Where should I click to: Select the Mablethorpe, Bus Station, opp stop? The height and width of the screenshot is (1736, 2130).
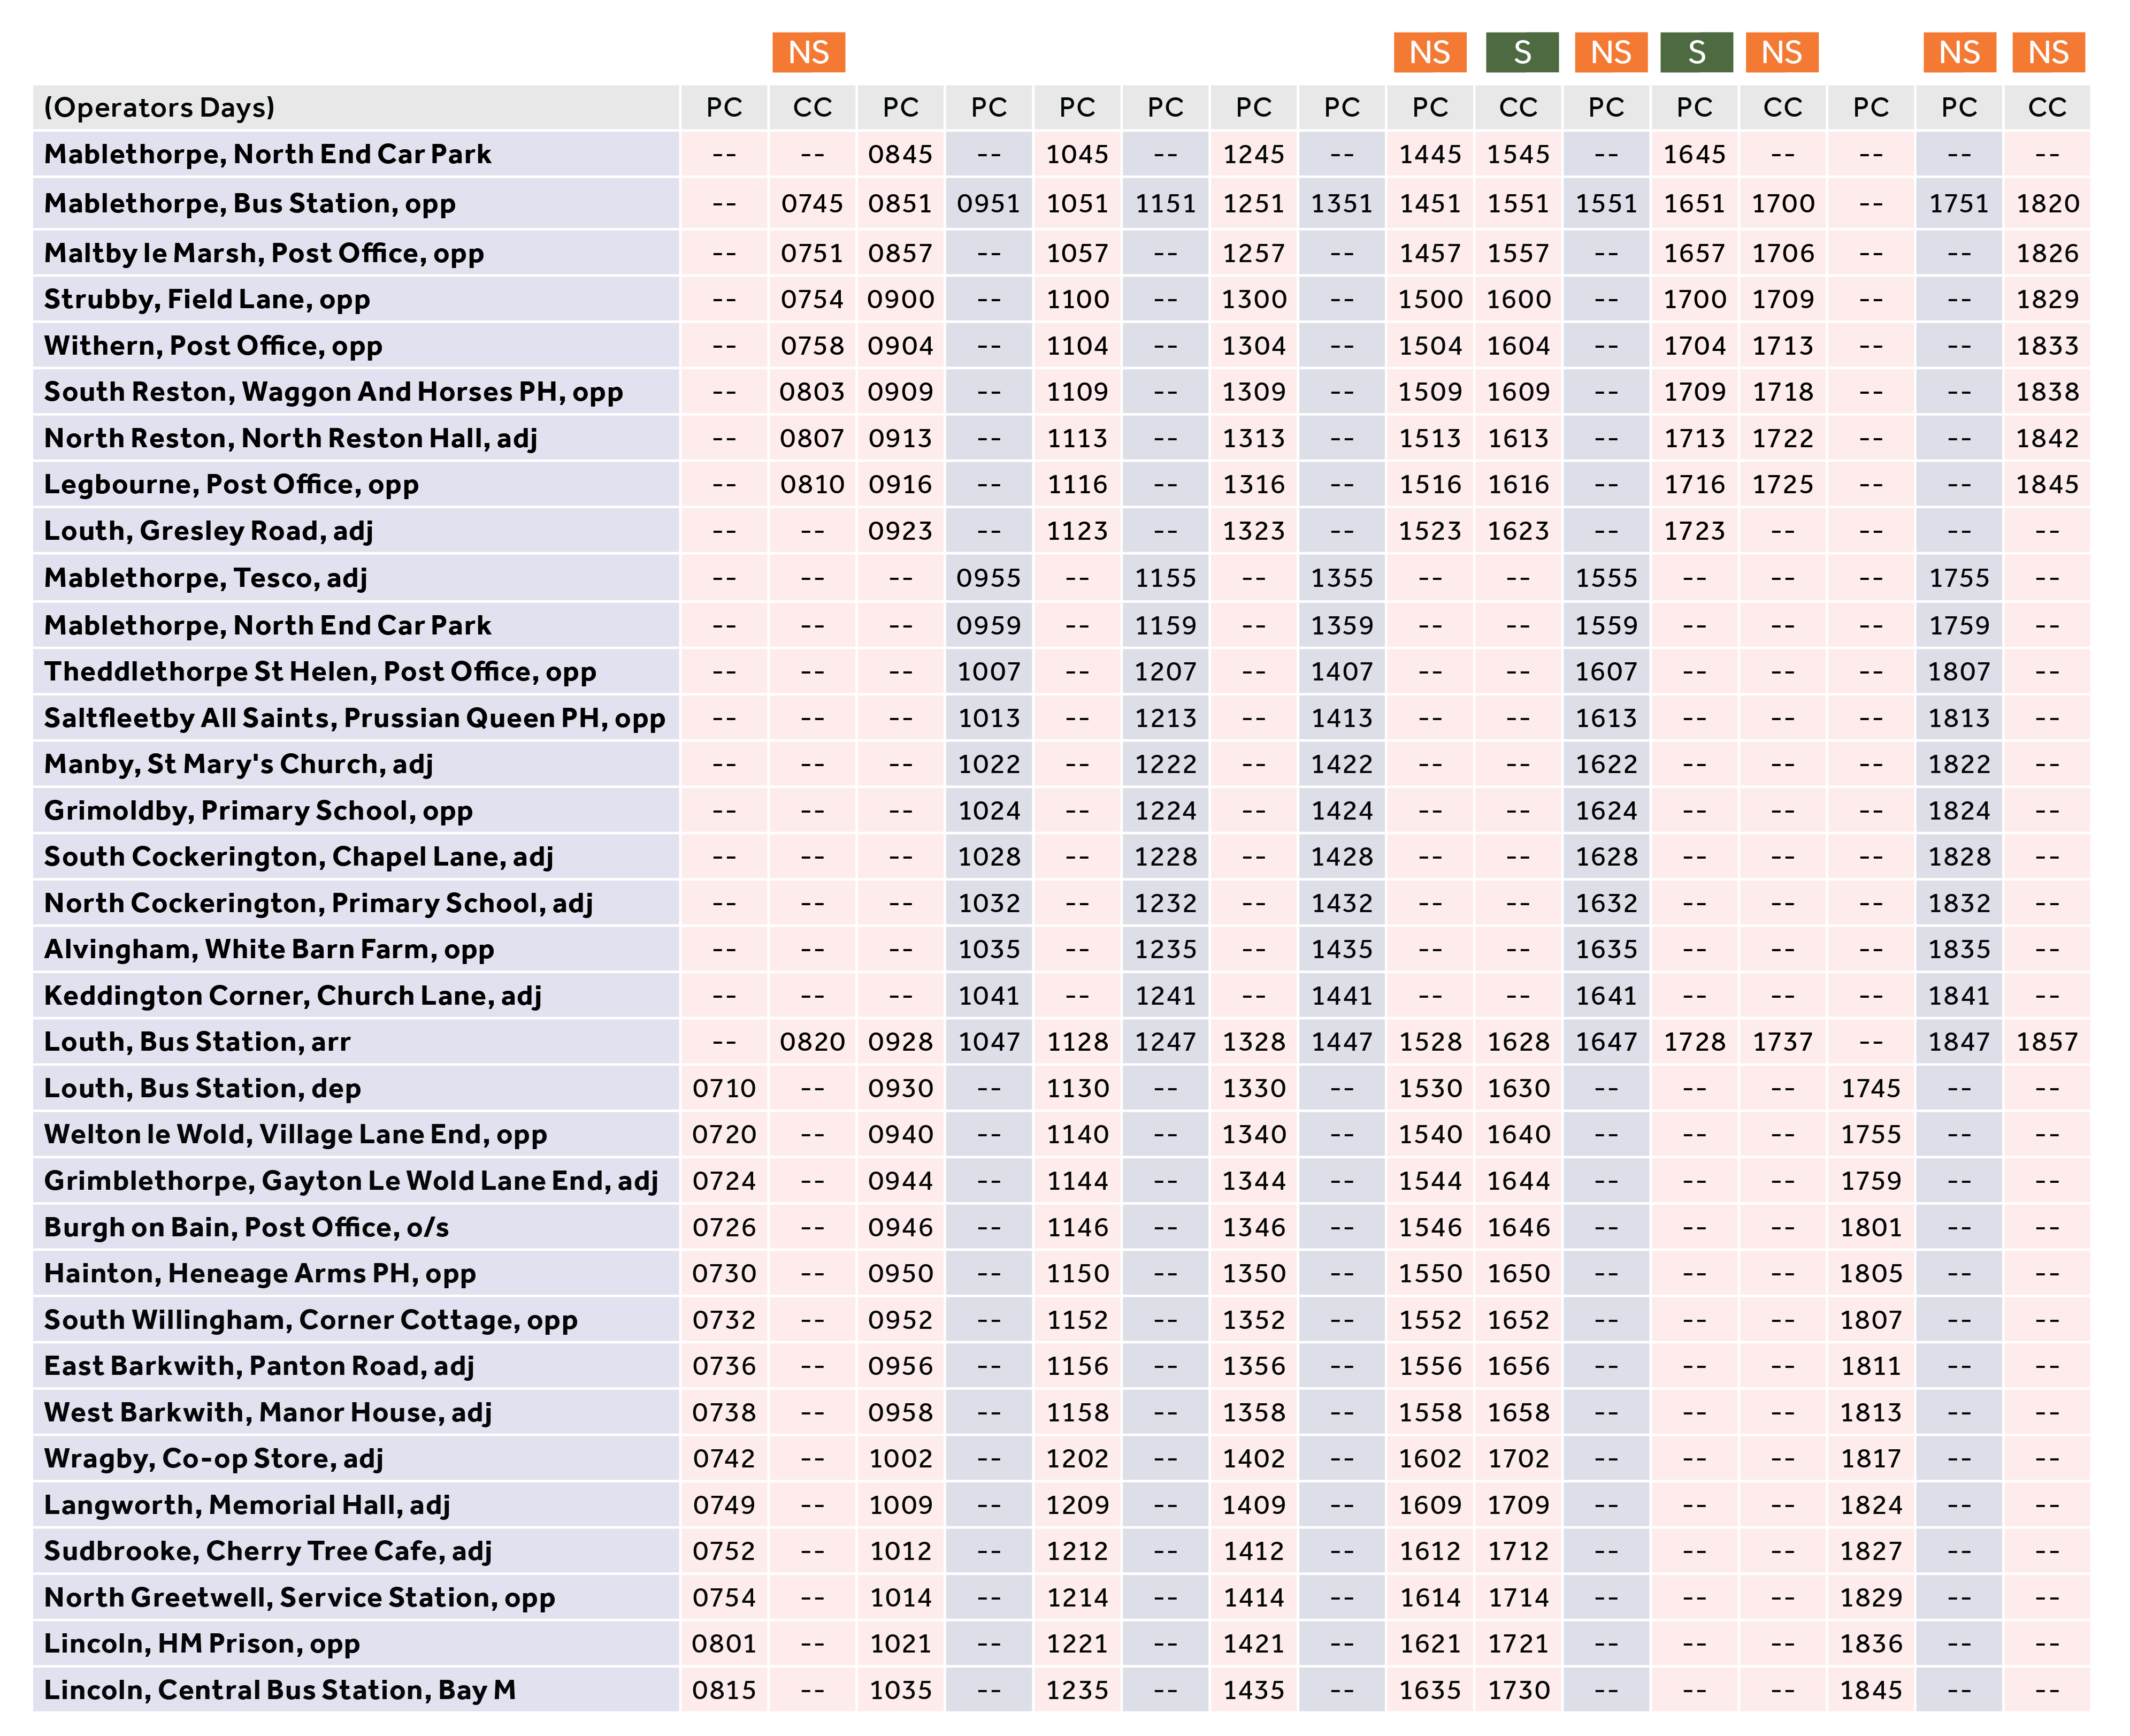point(250,203)
